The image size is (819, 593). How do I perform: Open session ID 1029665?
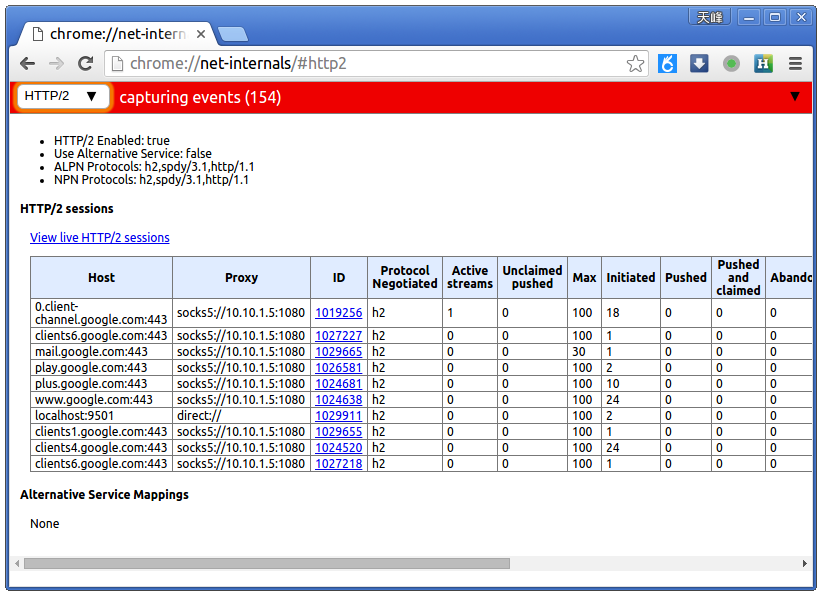pyautogui.click(x=338, y=352)
